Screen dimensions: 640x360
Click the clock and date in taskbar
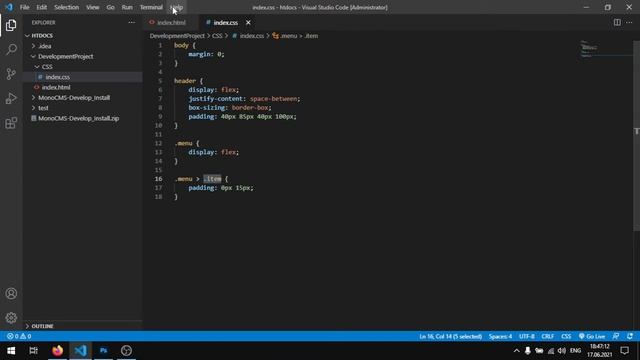tap(600, 351)
